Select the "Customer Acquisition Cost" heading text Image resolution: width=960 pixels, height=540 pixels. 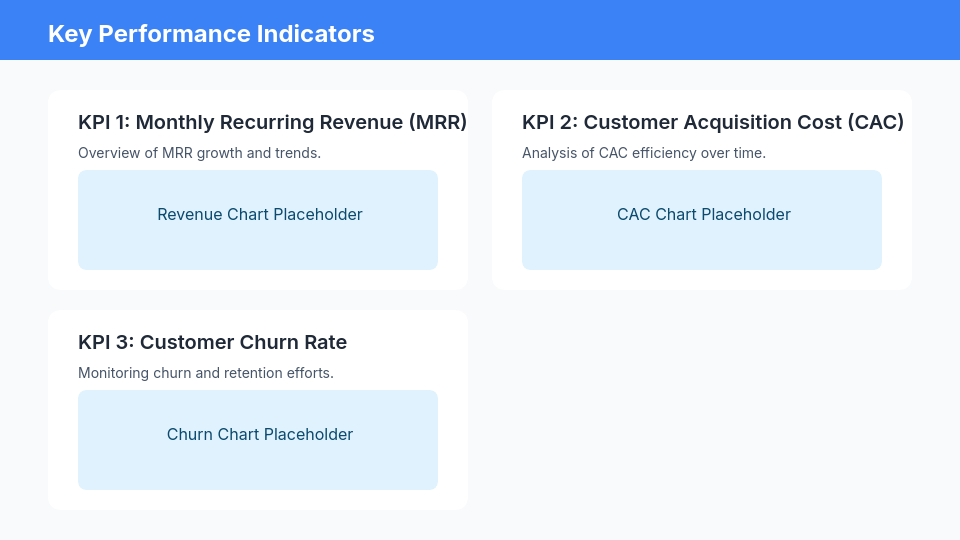pyautogui.click(x=712, y=123)
